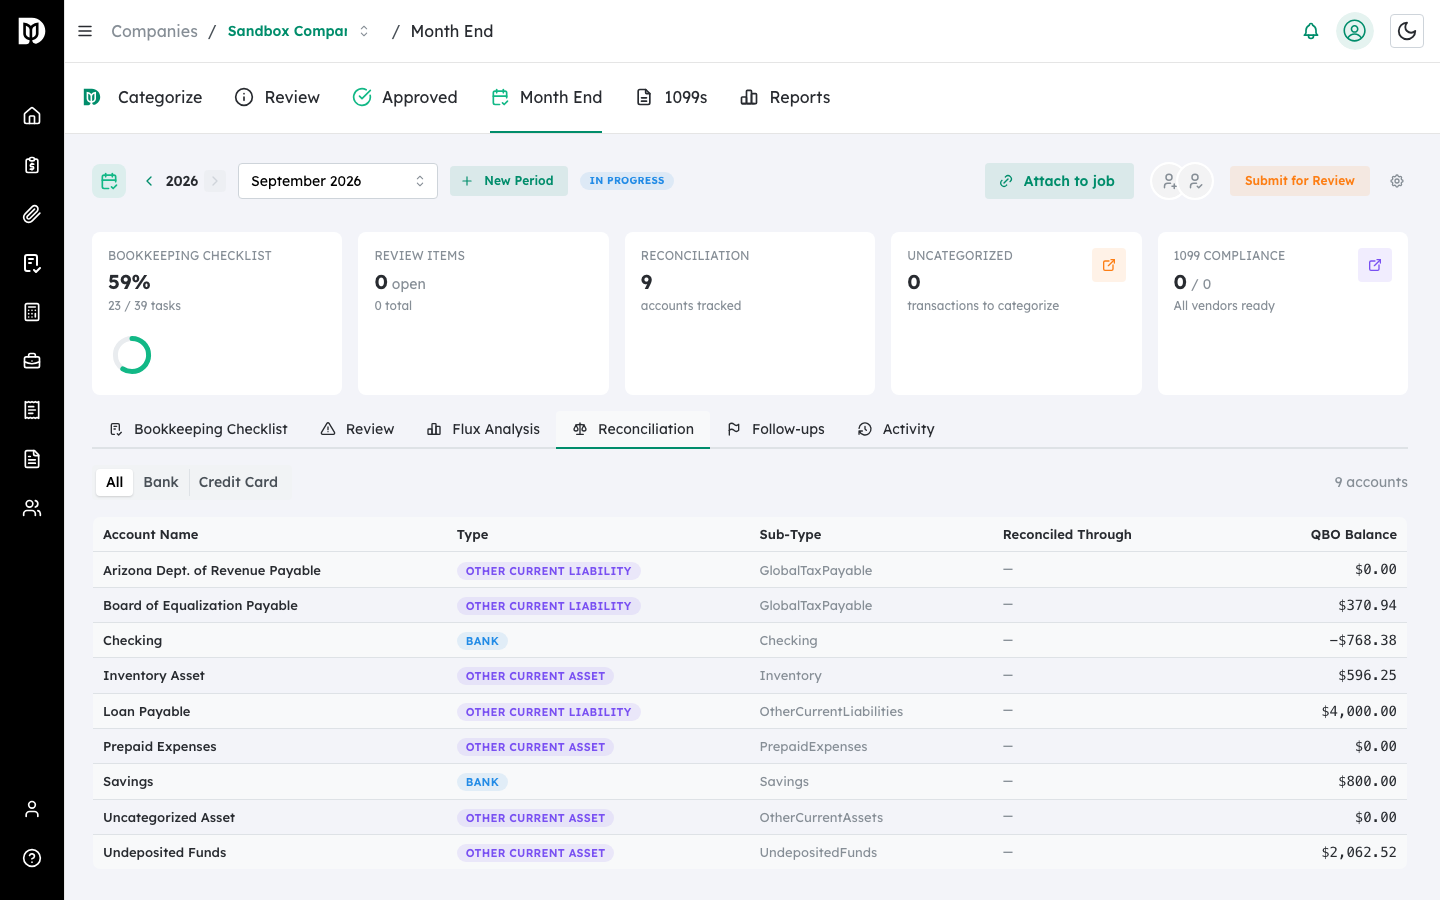1440x900 pixels.
Task: Click the hamburger menu icon
Action: 85,31
